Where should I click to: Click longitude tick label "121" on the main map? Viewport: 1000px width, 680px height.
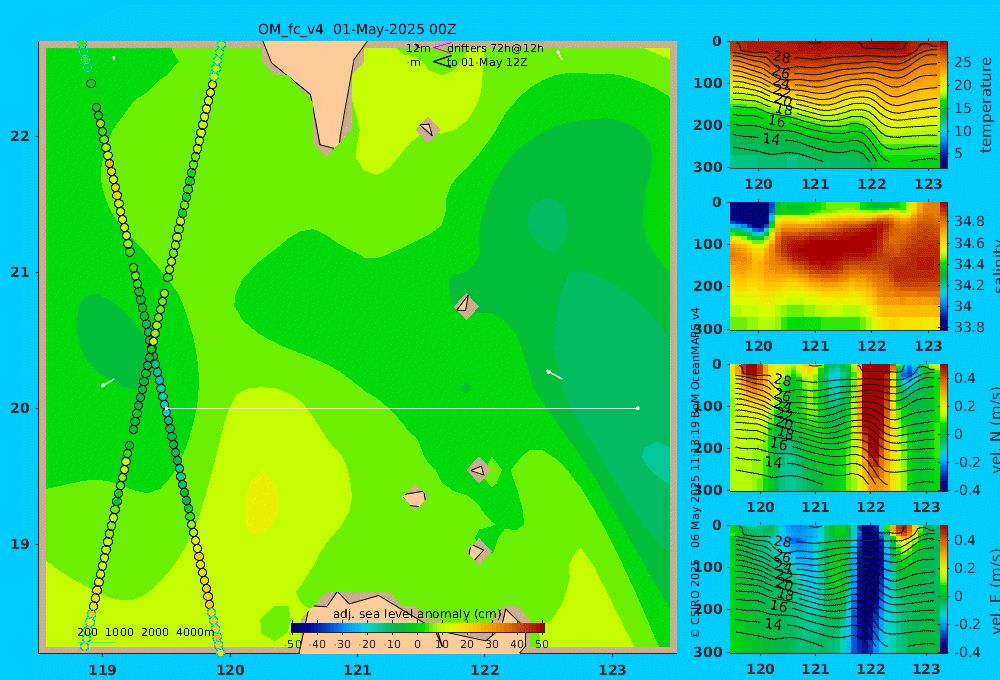(x=357, y=670)
